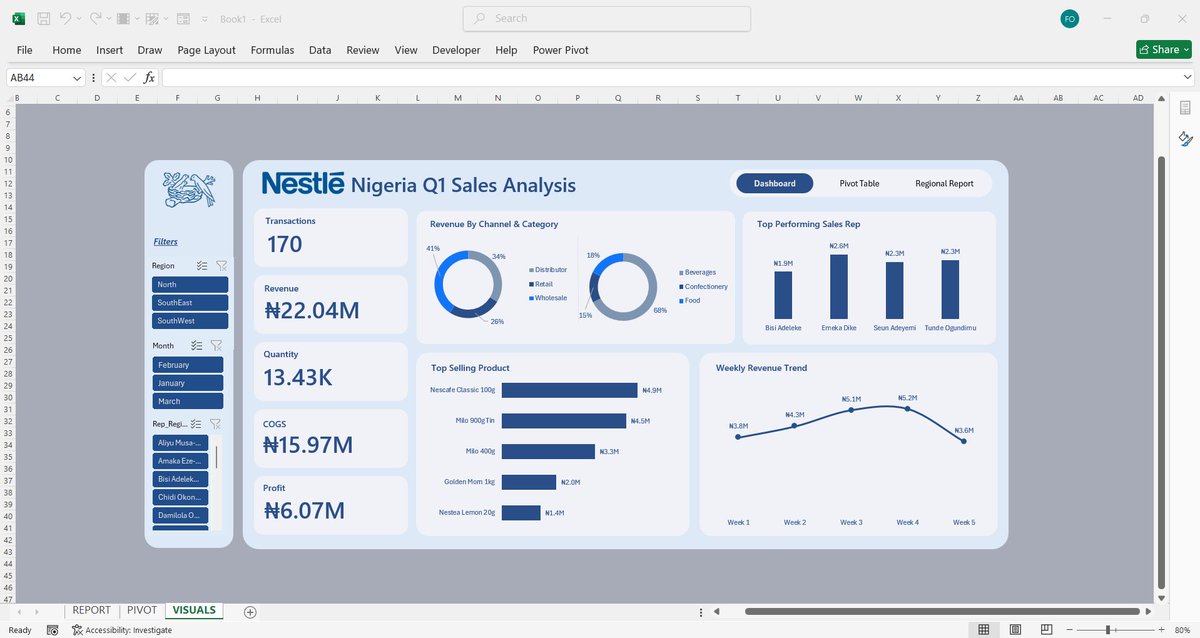Switch to Normal view icon
The width and height of the screenshot is (1200, 638).
[984, 630]
